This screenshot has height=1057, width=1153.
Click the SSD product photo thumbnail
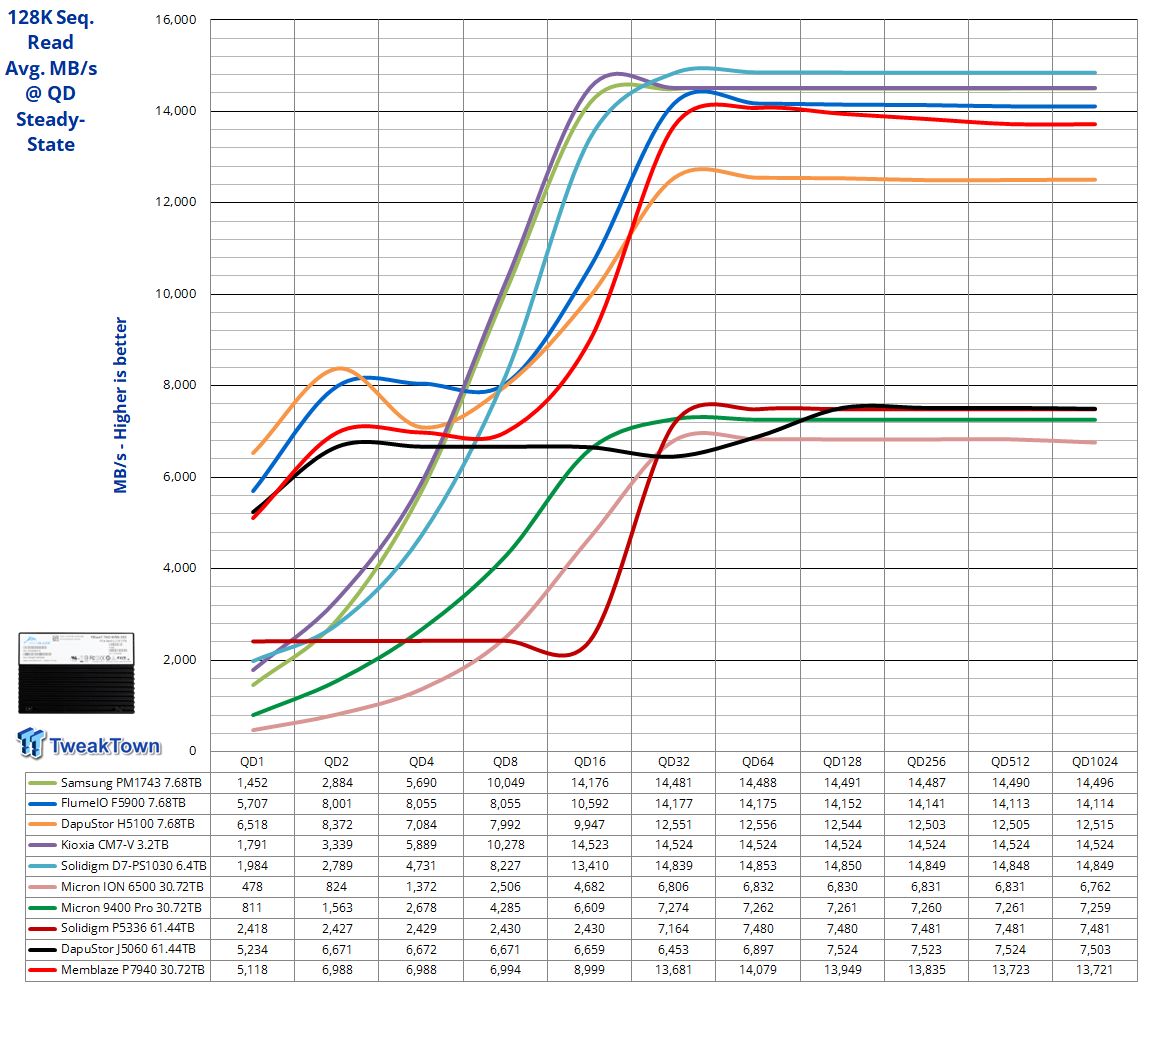click(x=76, y=673)
